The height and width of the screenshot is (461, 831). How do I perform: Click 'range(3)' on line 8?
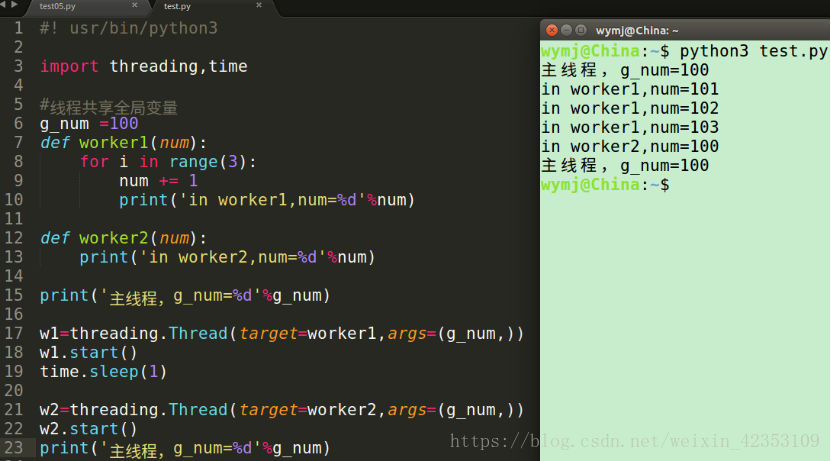[x=208, y=162]
